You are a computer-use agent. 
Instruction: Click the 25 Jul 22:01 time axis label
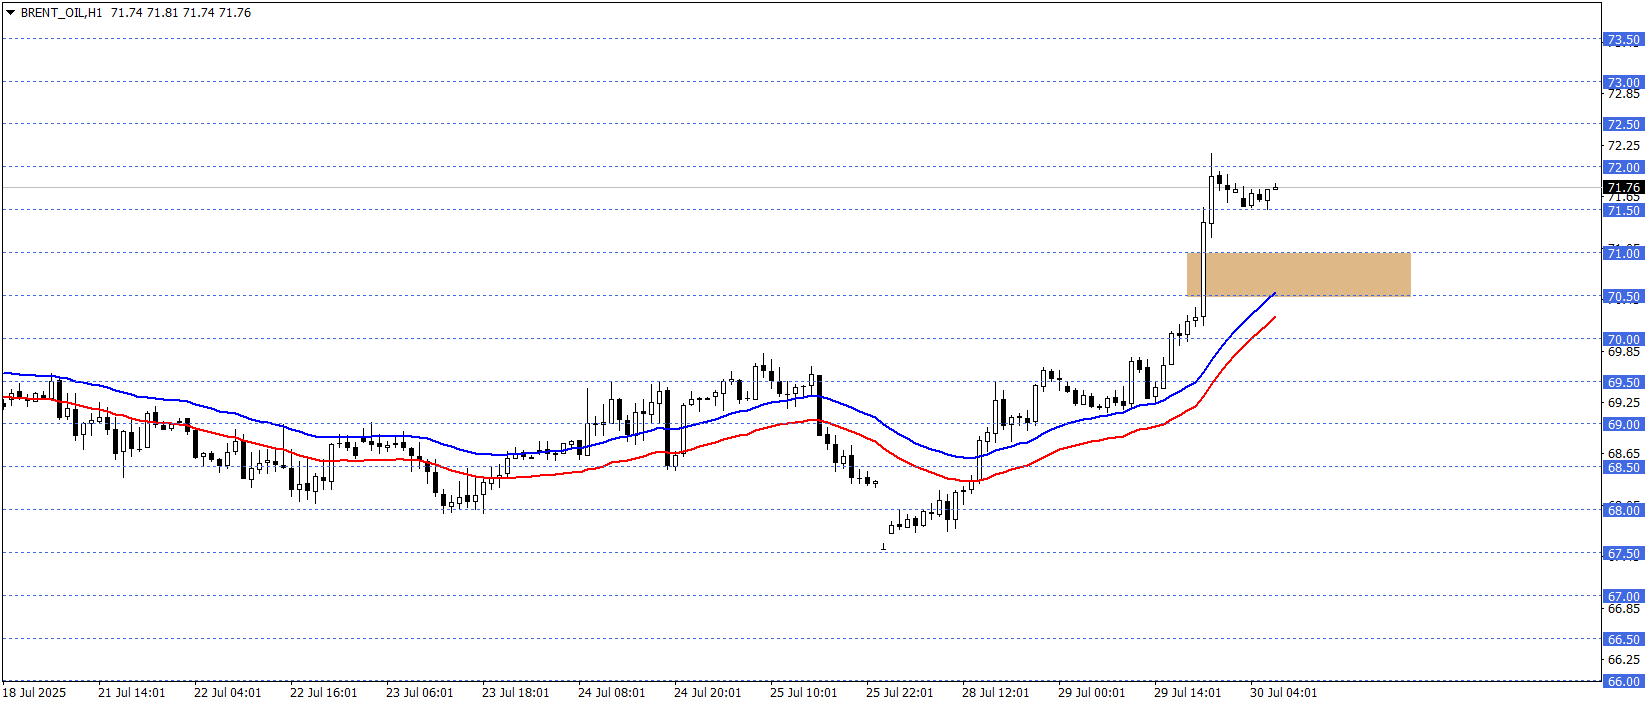[900, 692]
